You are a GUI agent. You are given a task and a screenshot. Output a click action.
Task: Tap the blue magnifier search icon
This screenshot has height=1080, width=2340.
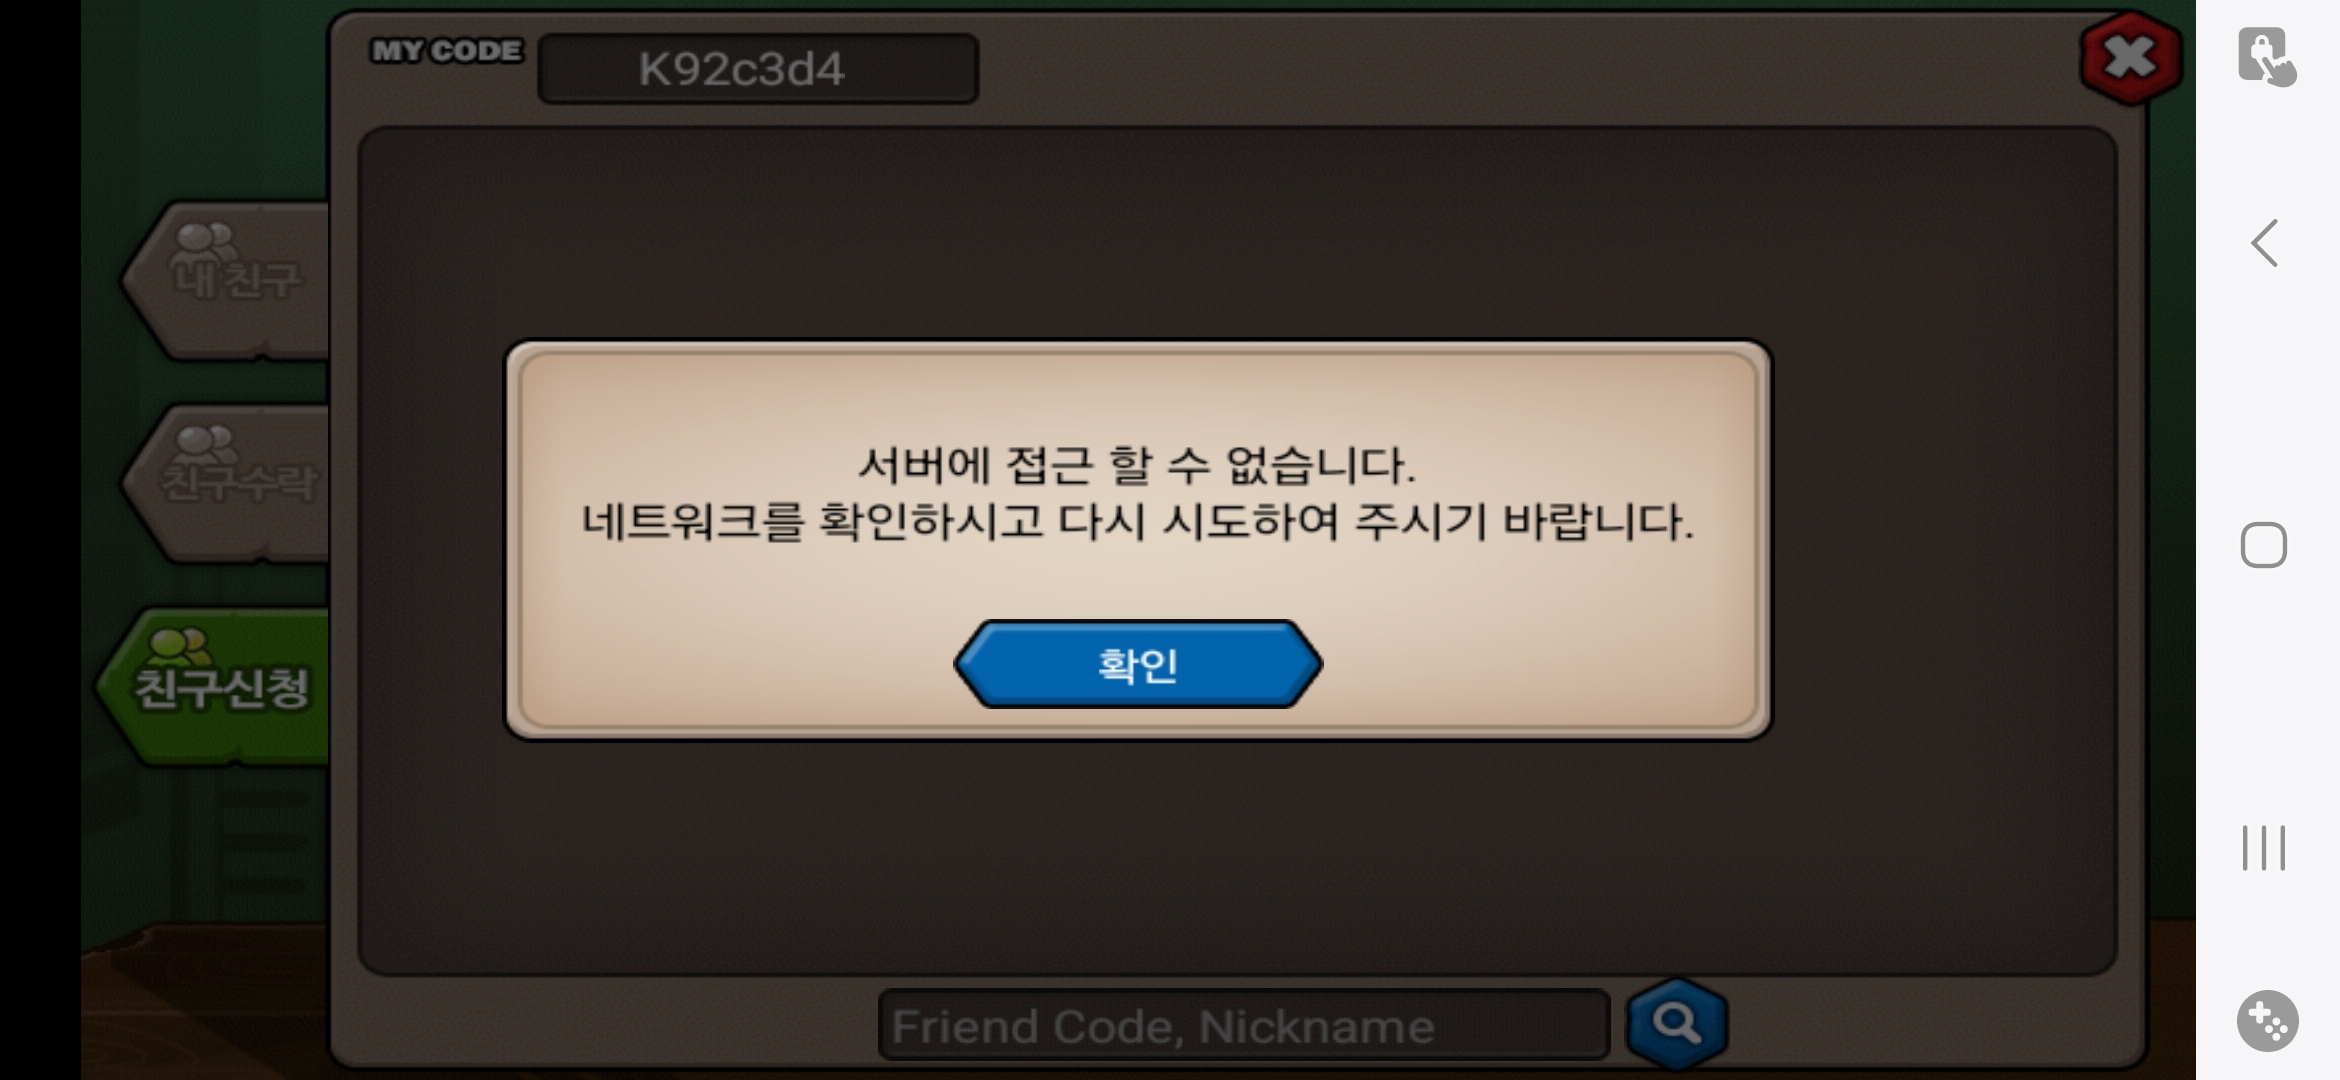pos(1677,1023)
